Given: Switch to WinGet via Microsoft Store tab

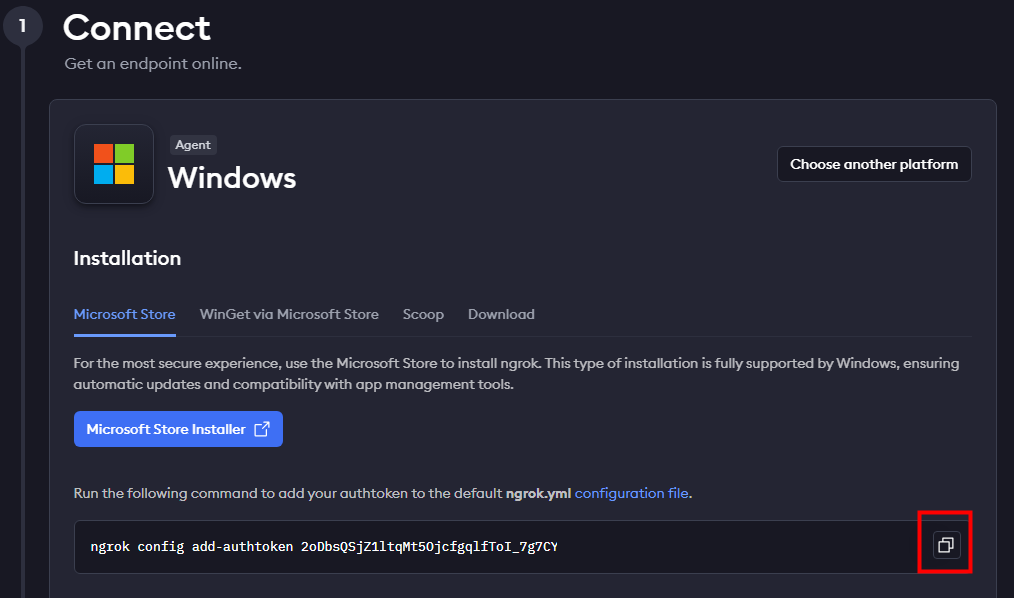Looking at the screenshot, I should coord(289,314).
